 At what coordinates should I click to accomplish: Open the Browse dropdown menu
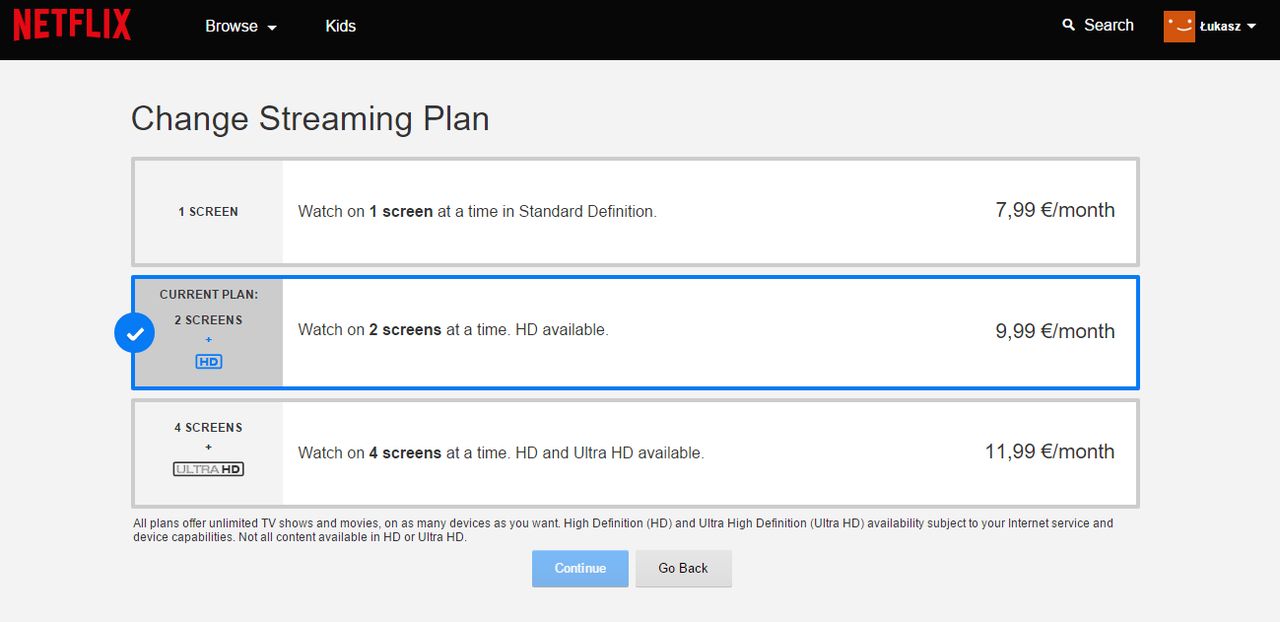241,26
